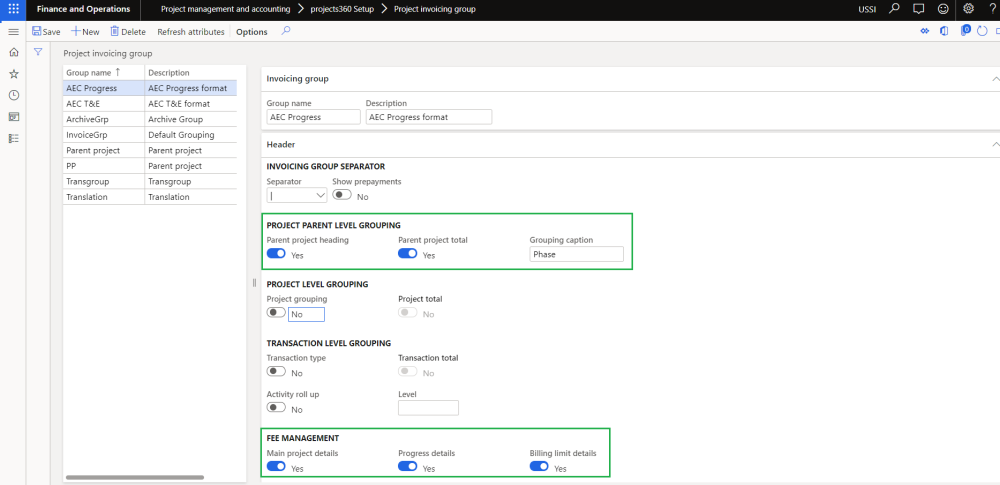Click the feedback smiley face icon

click(942, 9)
